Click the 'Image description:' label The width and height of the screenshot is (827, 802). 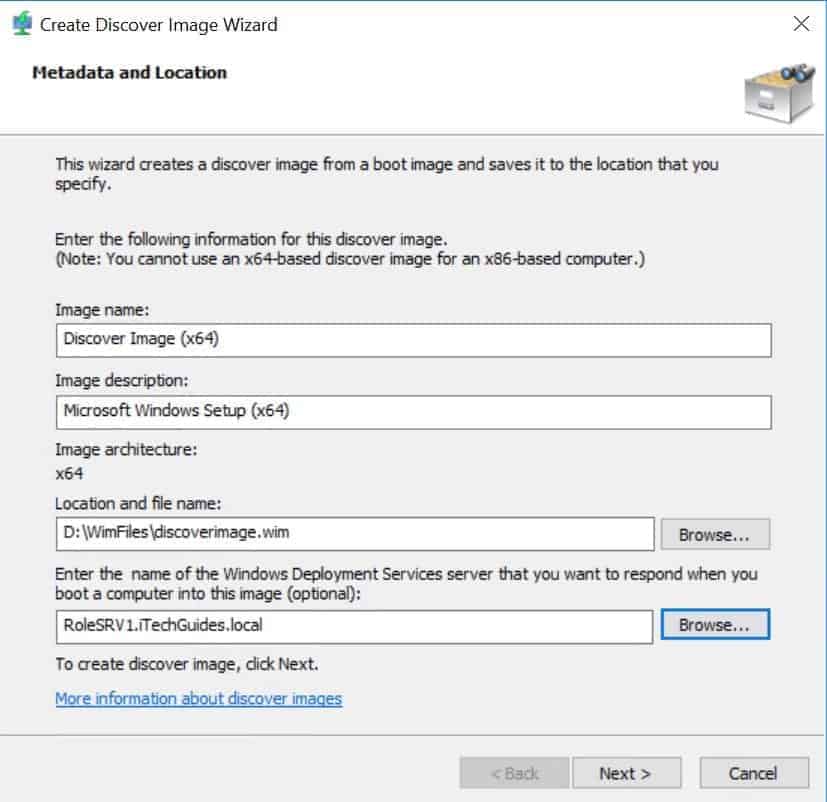point(122,381)
